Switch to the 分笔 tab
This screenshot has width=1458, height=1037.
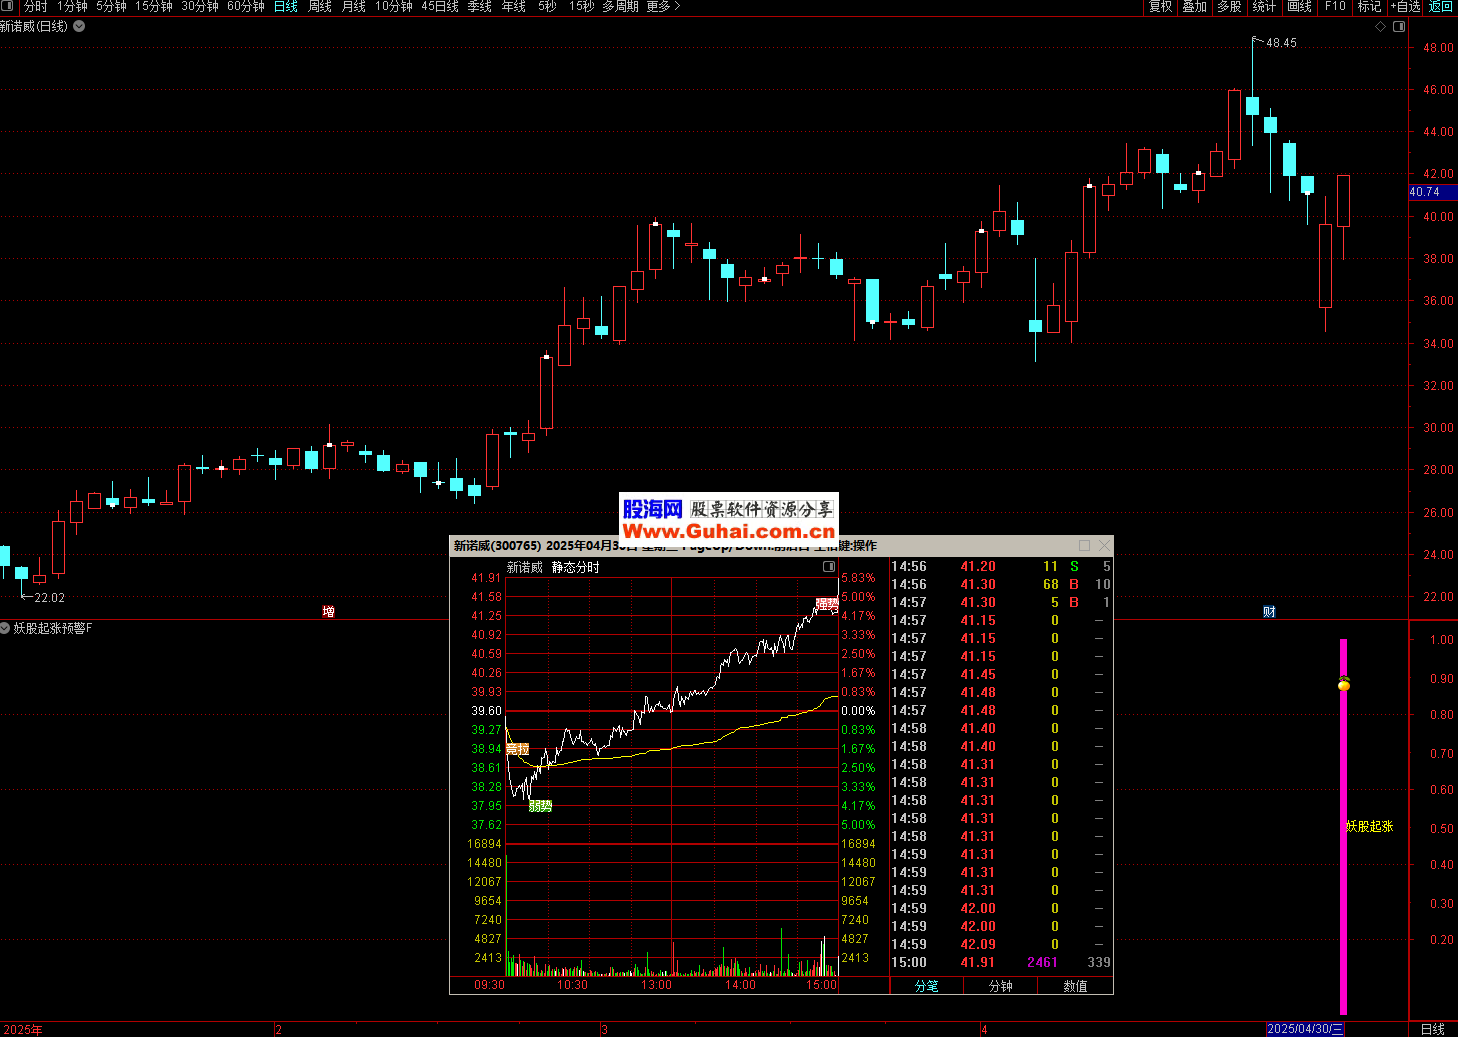click(x=926, y=986)
